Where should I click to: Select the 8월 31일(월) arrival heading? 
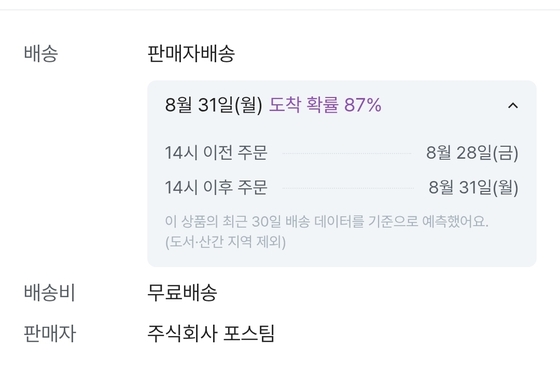point(214,105)
